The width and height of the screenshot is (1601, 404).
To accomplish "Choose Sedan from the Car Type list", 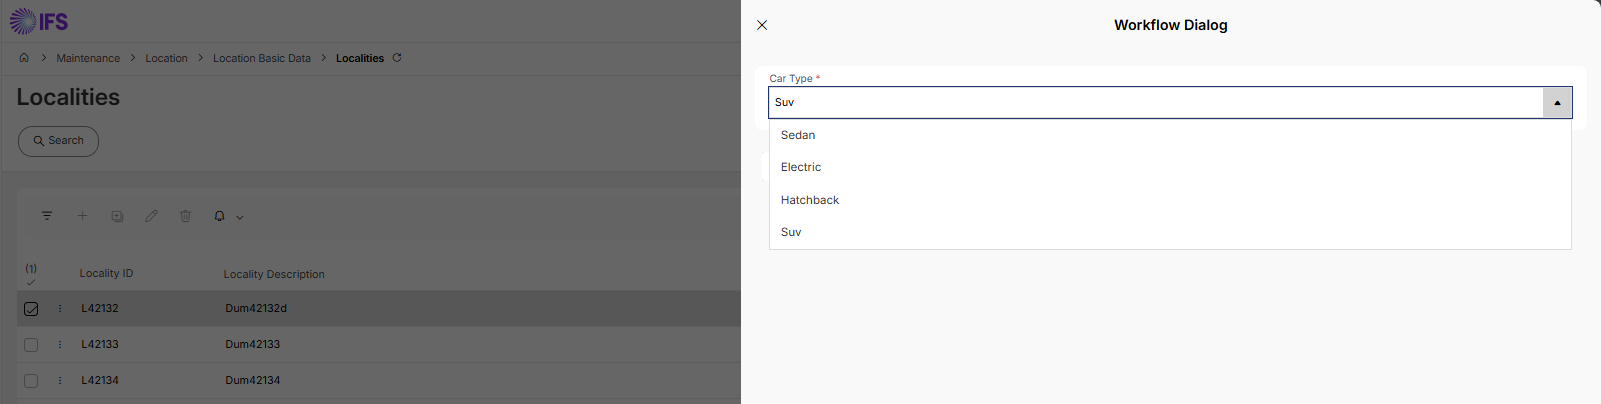I will point(1170,135).
